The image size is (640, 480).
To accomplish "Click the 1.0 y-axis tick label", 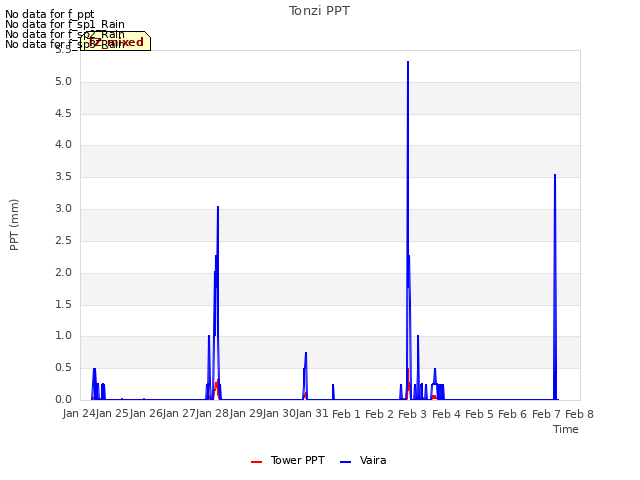I will click(x=63, y=336).
